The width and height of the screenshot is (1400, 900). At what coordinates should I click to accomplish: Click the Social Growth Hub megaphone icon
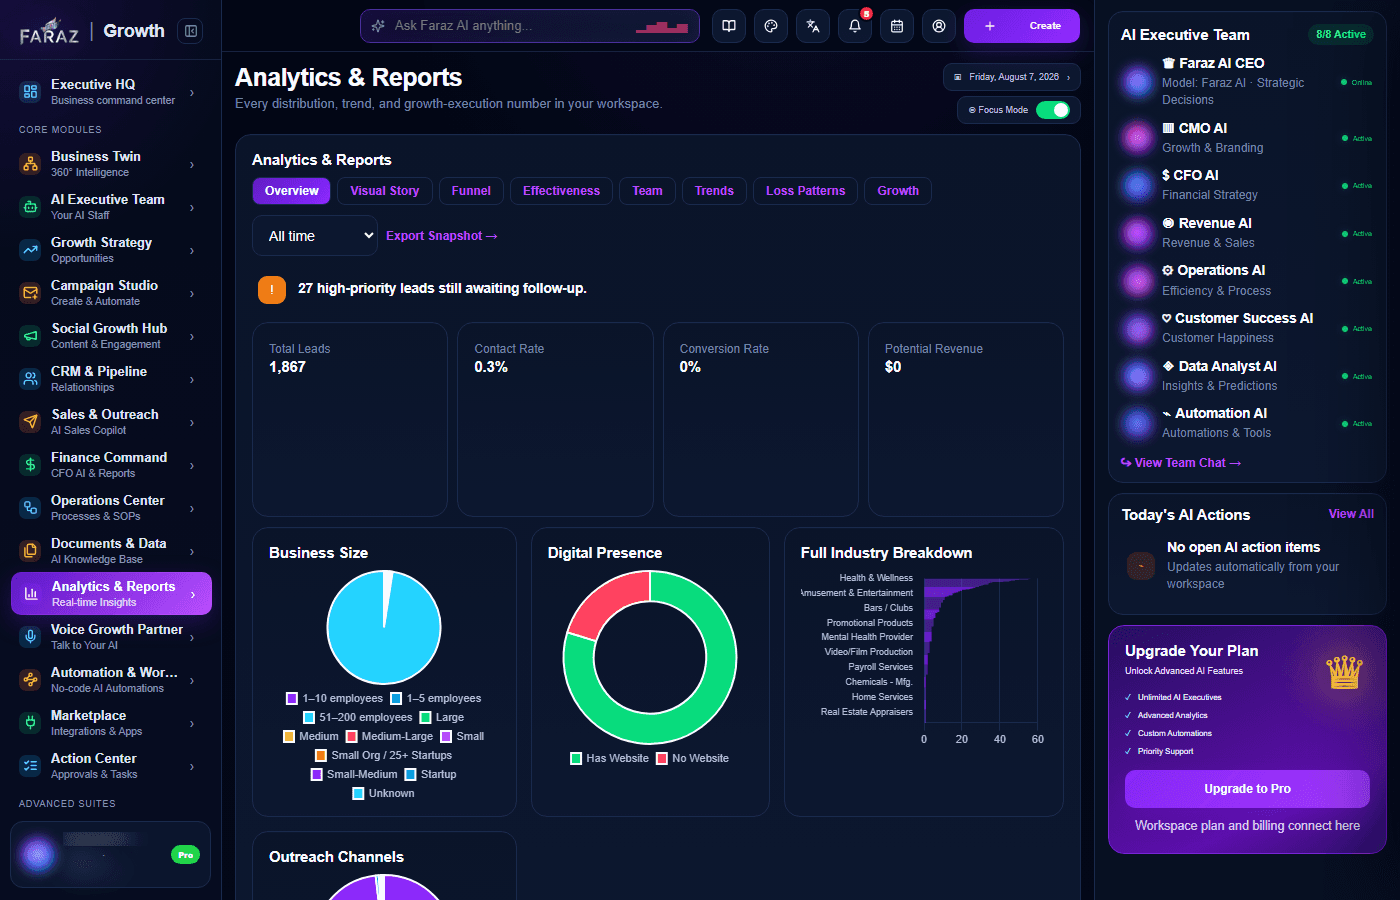click(30, 336)
